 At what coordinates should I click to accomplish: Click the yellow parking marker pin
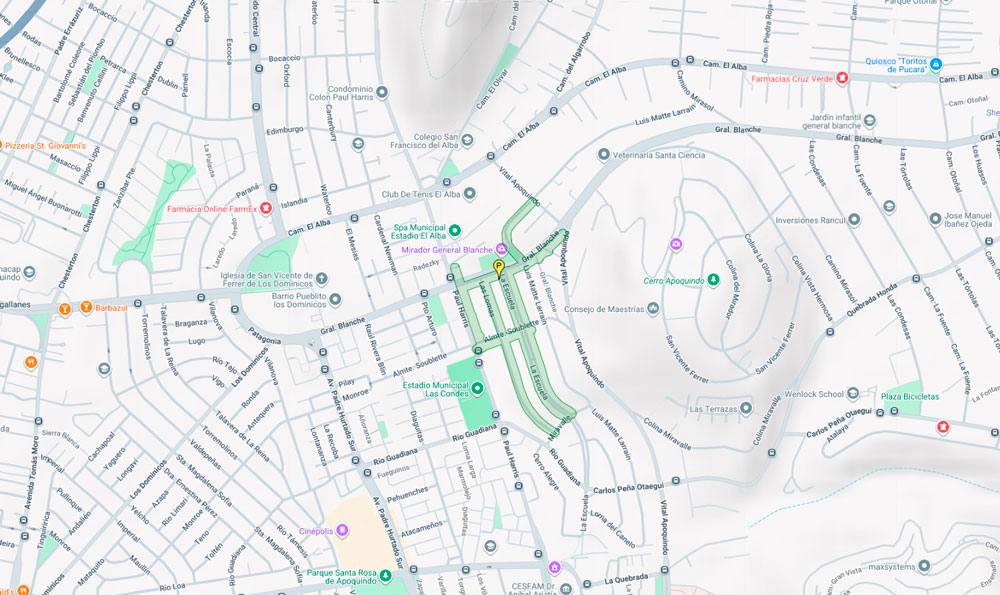pos(499,267)
